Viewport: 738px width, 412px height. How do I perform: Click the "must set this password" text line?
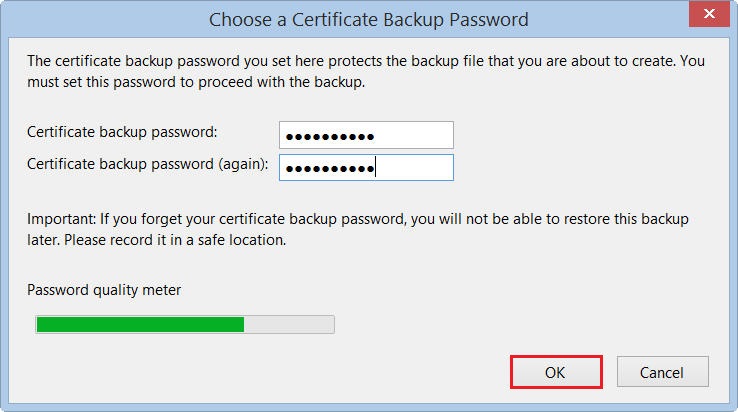[196, 82]
